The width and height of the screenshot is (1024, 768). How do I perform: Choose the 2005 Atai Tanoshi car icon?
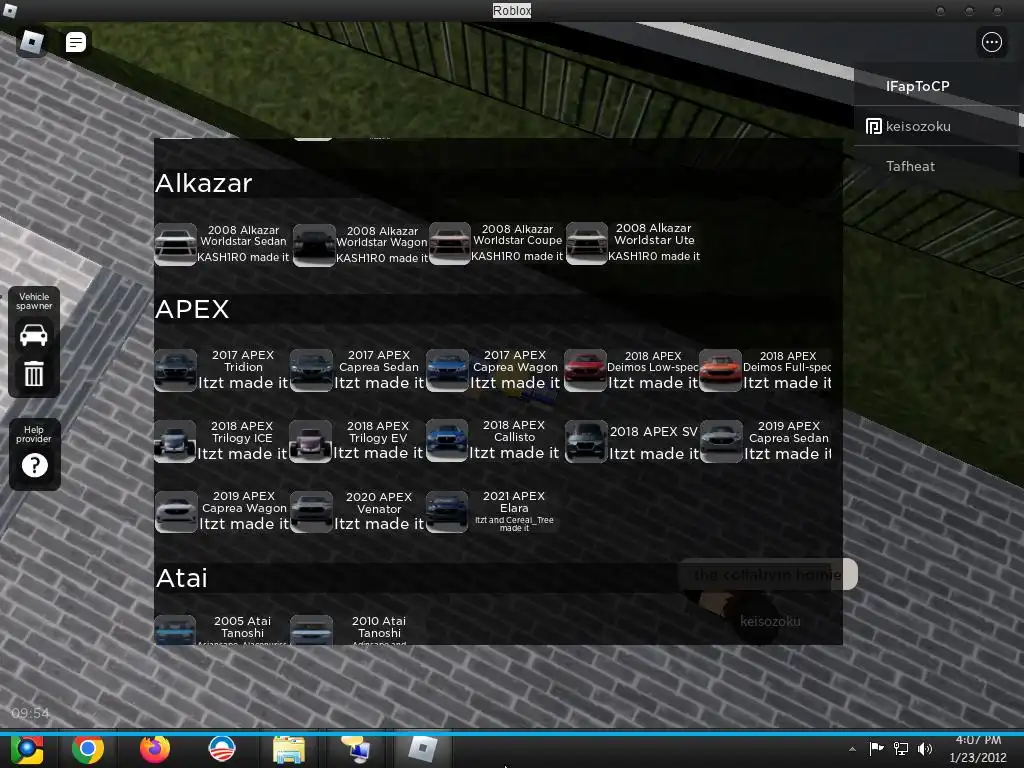[175, 630]
